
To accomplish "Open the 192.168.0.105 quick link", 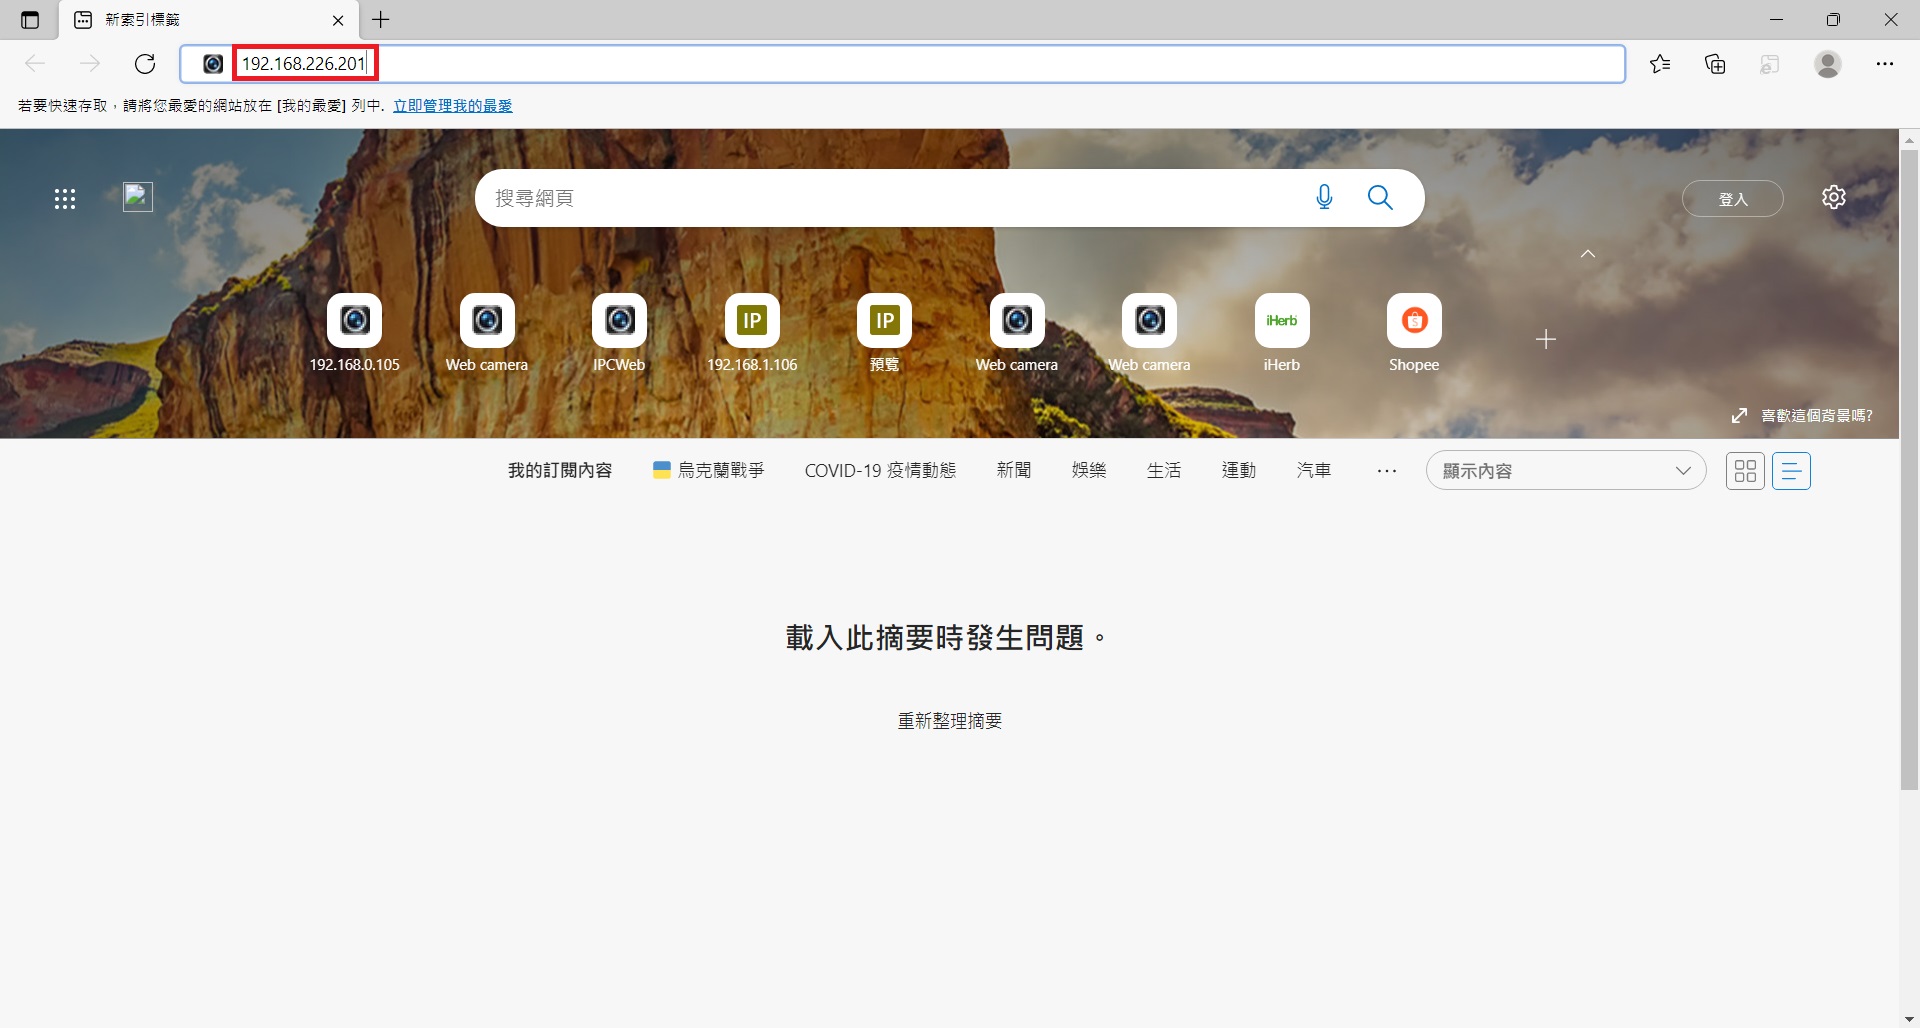I will [x=355, y=333].
